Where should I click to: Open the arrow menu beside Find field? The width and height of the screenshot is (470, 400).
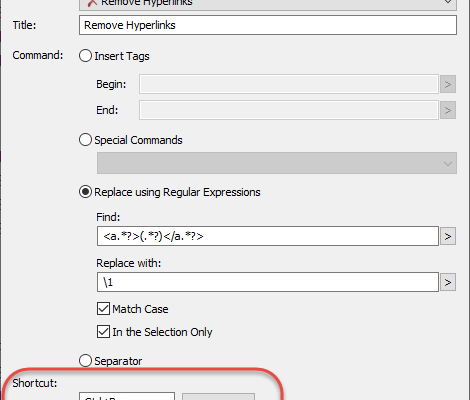[448, 236]
